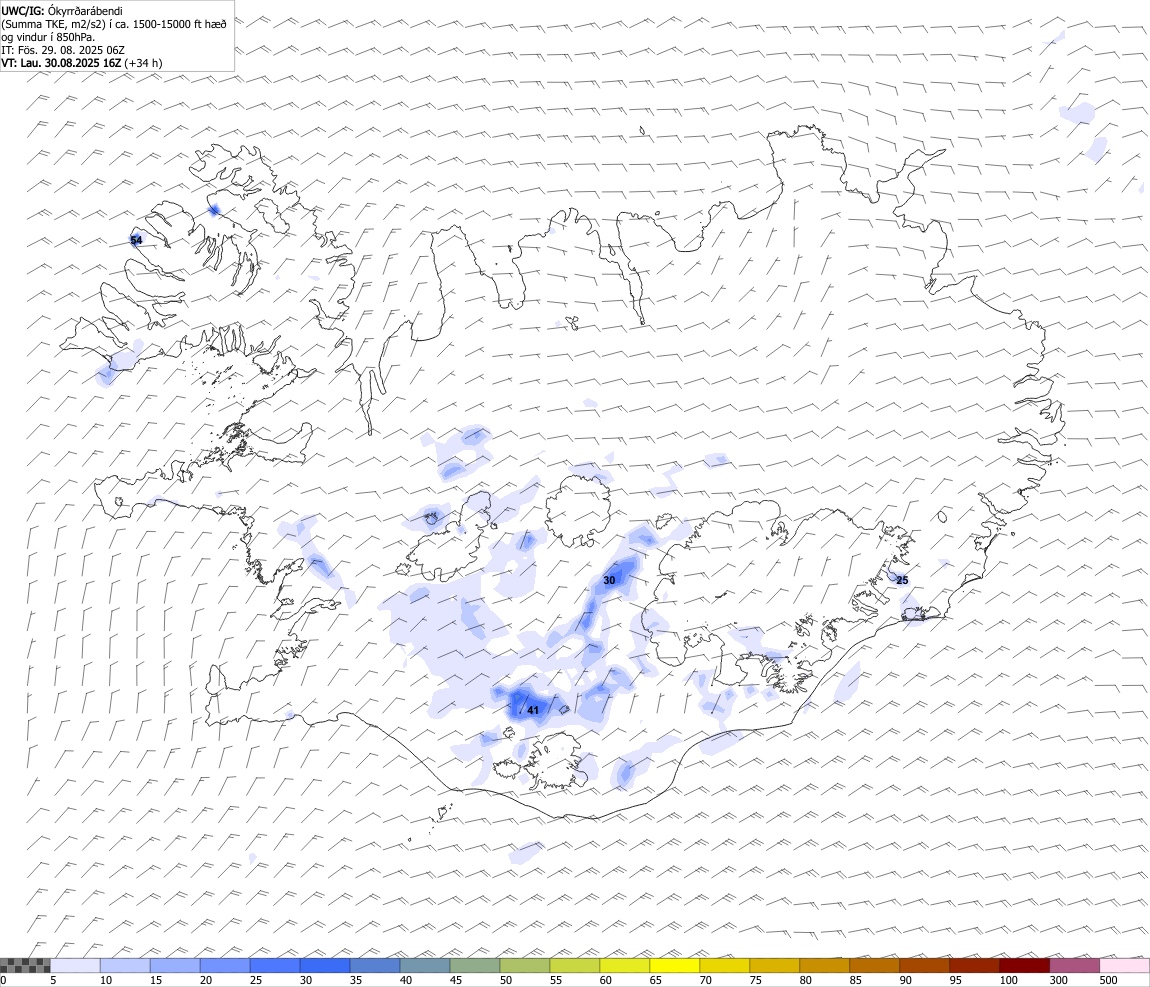Click the 15–20 legend color swatch
Screen dimensions: 1150x987
tap(175, 965)
